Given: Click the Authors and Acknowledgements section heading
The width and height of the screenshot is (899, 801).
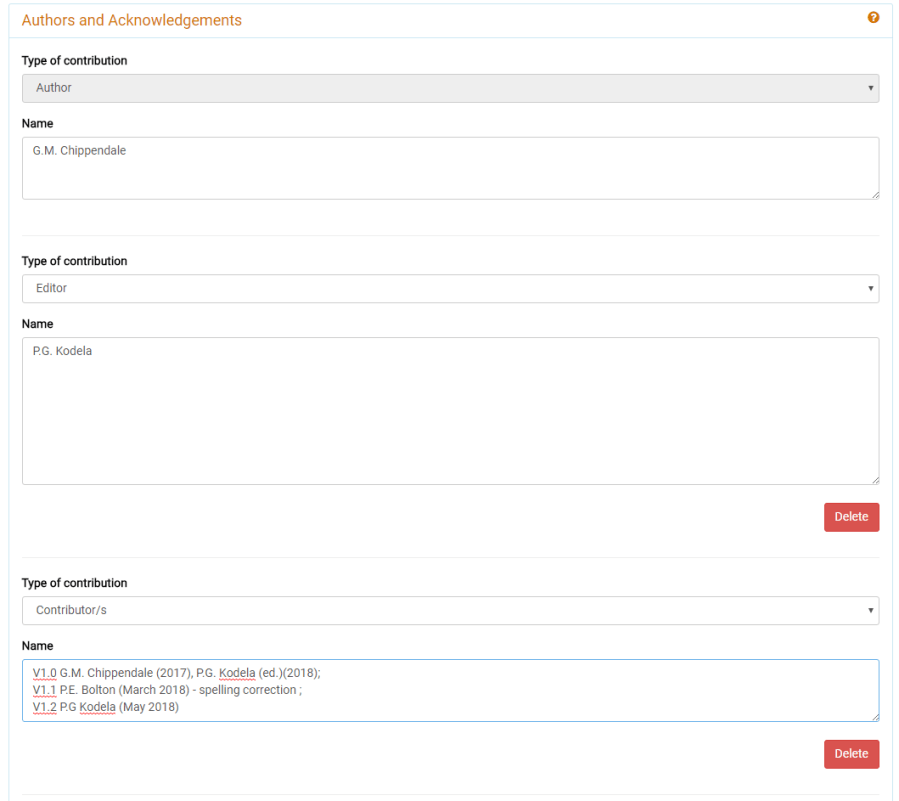Looking at the screenshot, I should coord(132,20).
